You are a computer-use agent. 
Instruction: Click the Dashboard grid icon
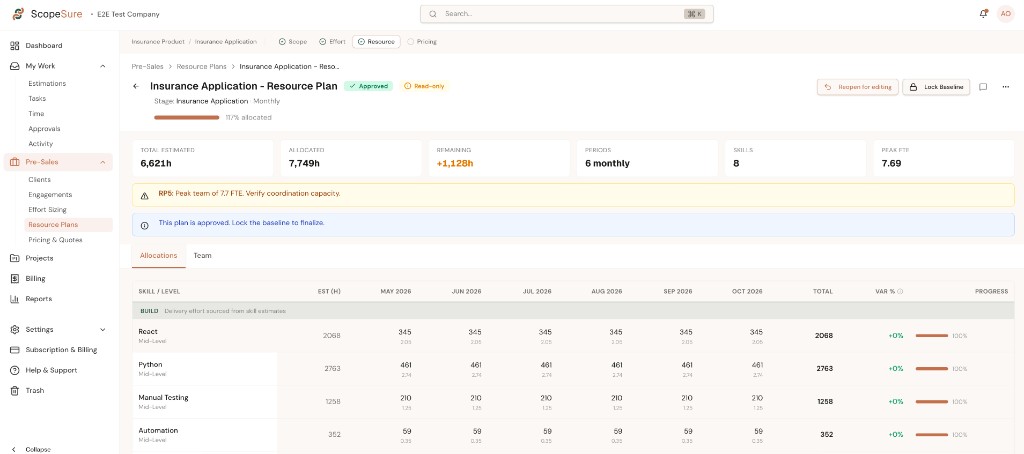(14, 46)
